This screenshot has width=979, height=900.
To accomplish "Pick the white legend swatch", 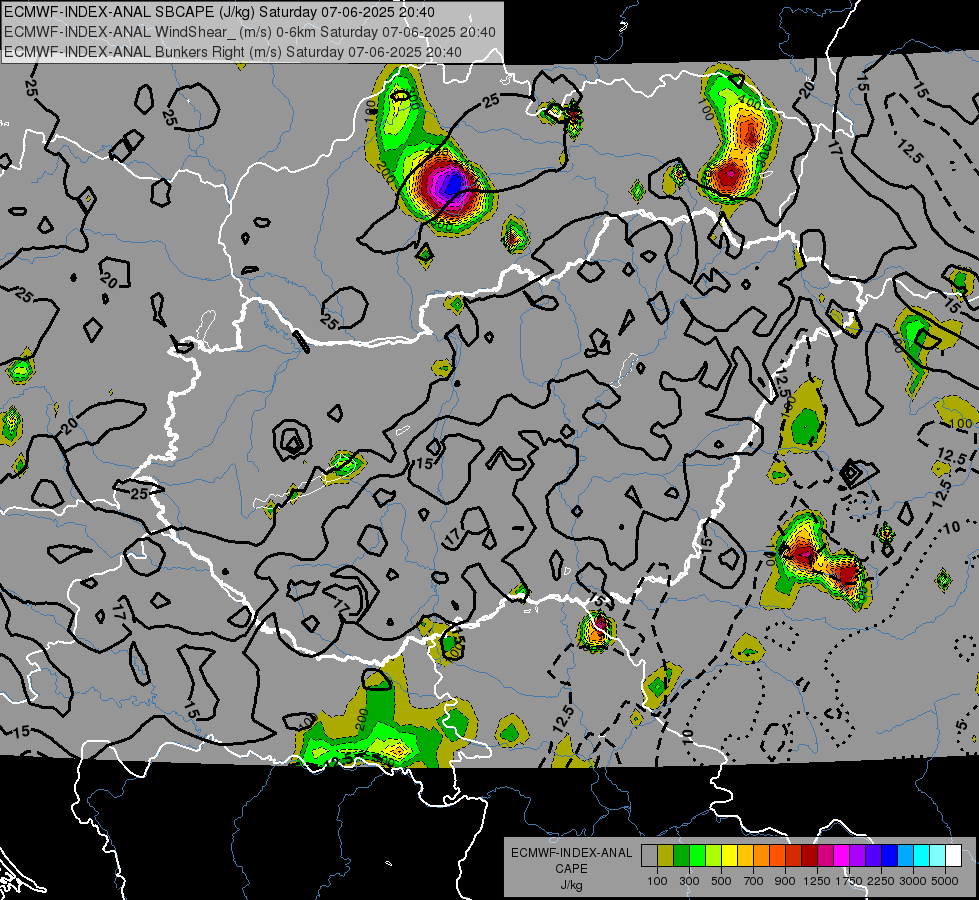I will 954,856.
